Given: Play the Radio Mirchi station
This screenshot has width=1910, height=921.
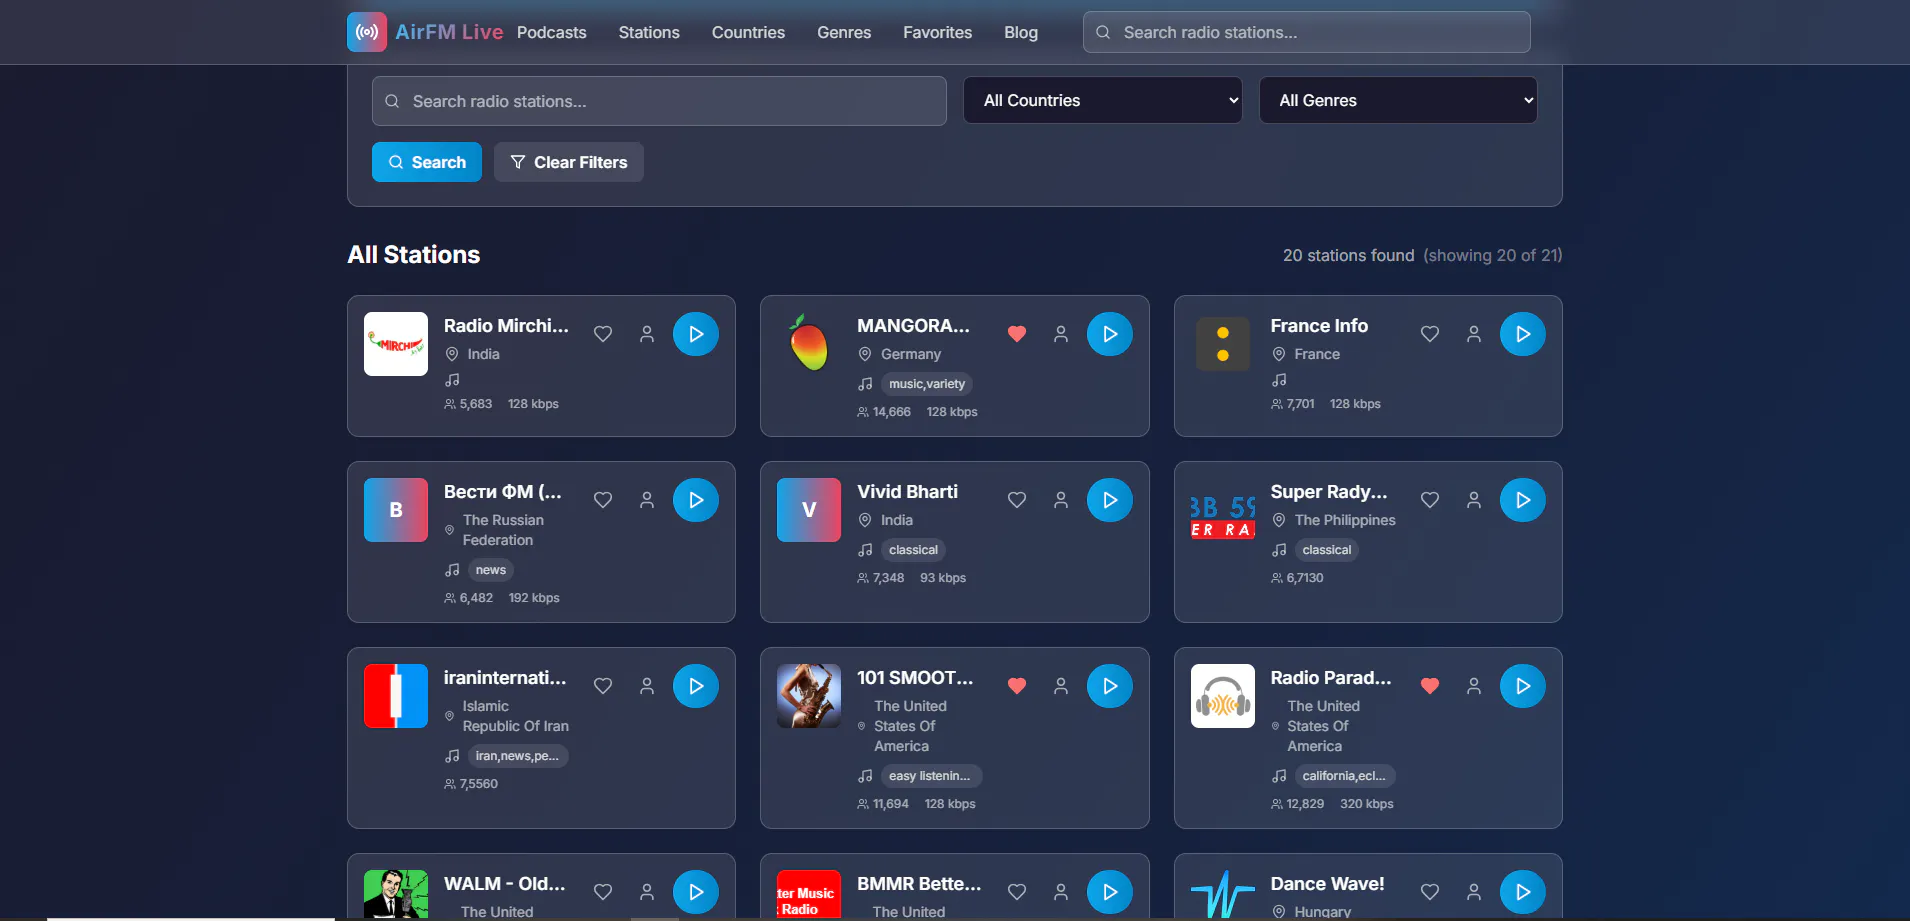Looking at the screenshot, I should (x=696, y=334).
